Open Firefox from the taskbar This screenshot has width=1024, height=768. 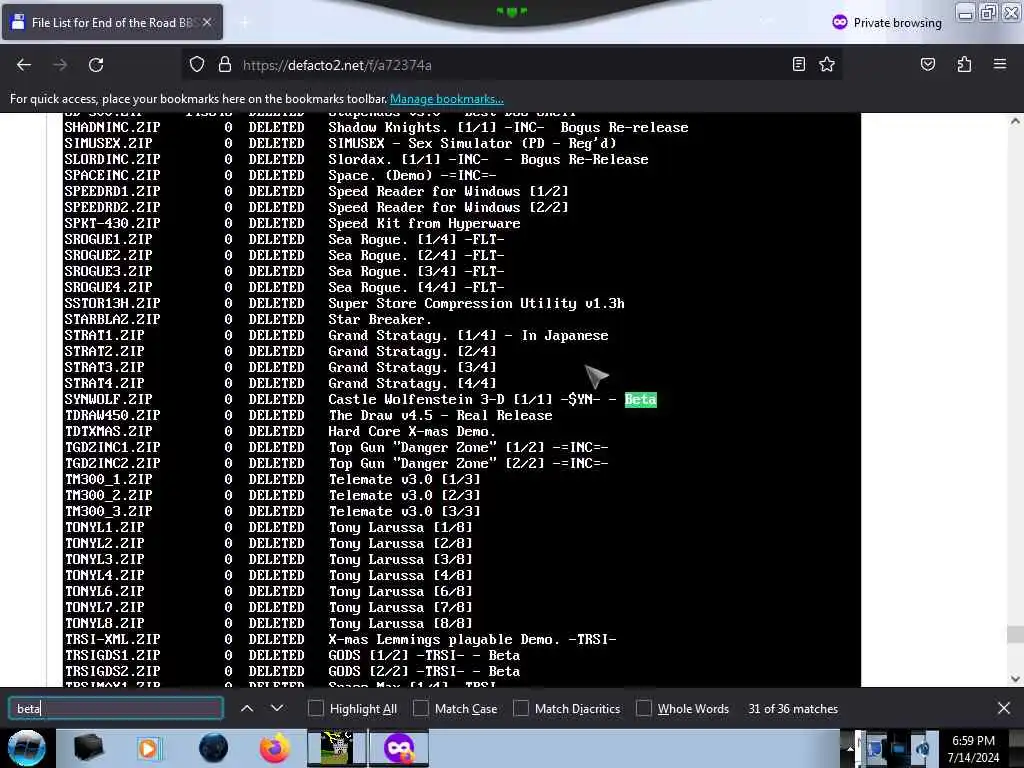click(275, 748)
